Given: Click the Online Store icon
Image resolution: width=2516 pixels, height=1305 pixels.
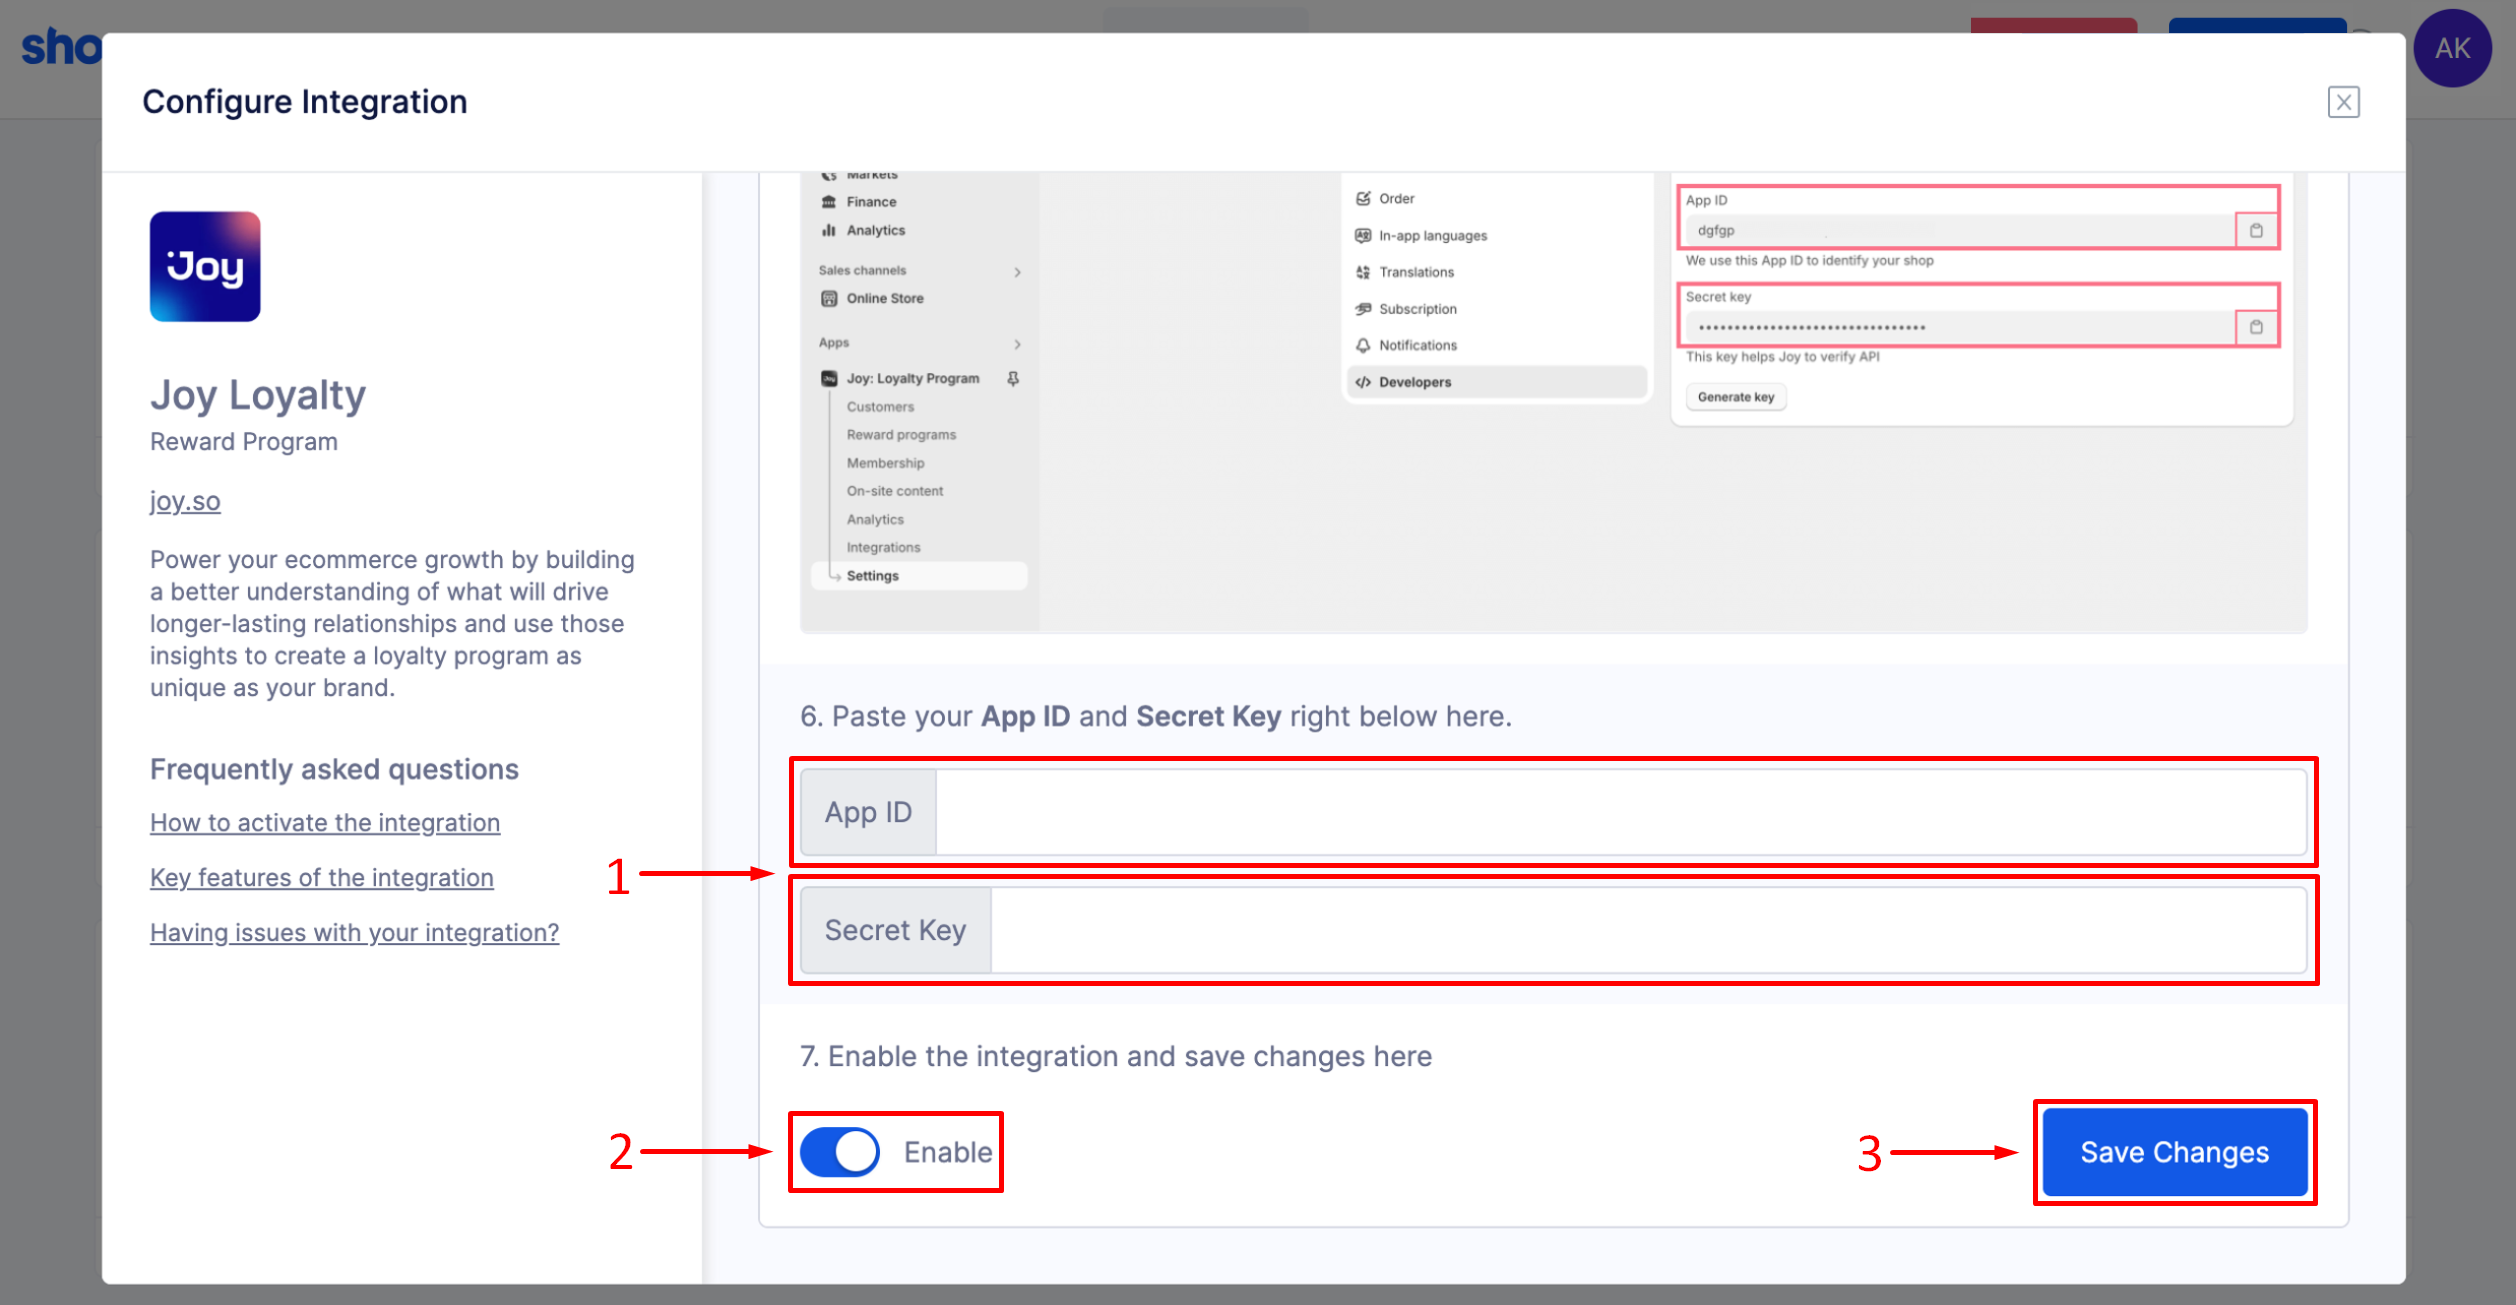Looking at the screenshot, I should [x=829, y=298].
